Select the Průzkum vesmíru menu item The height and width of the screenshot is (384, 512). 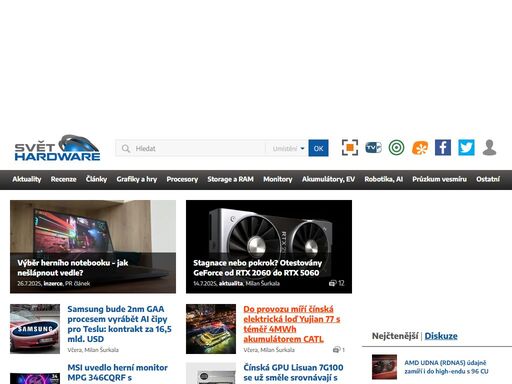click(439, 179)
